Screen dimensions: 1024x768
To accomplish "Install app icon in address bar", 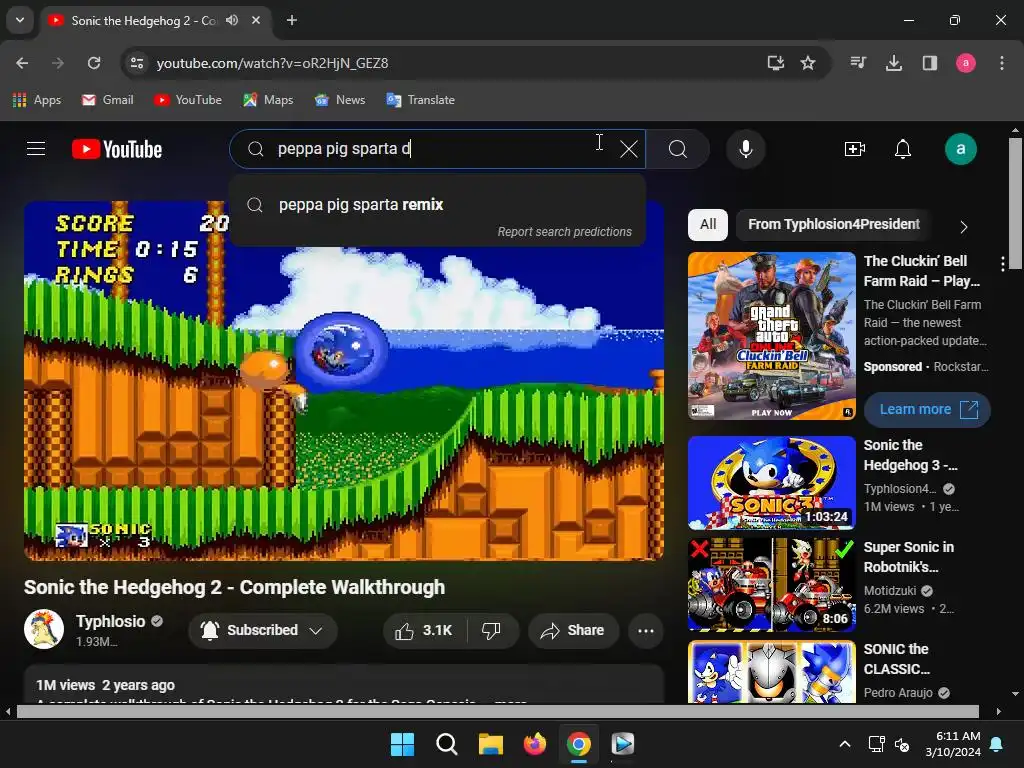I will pos(775,63).
